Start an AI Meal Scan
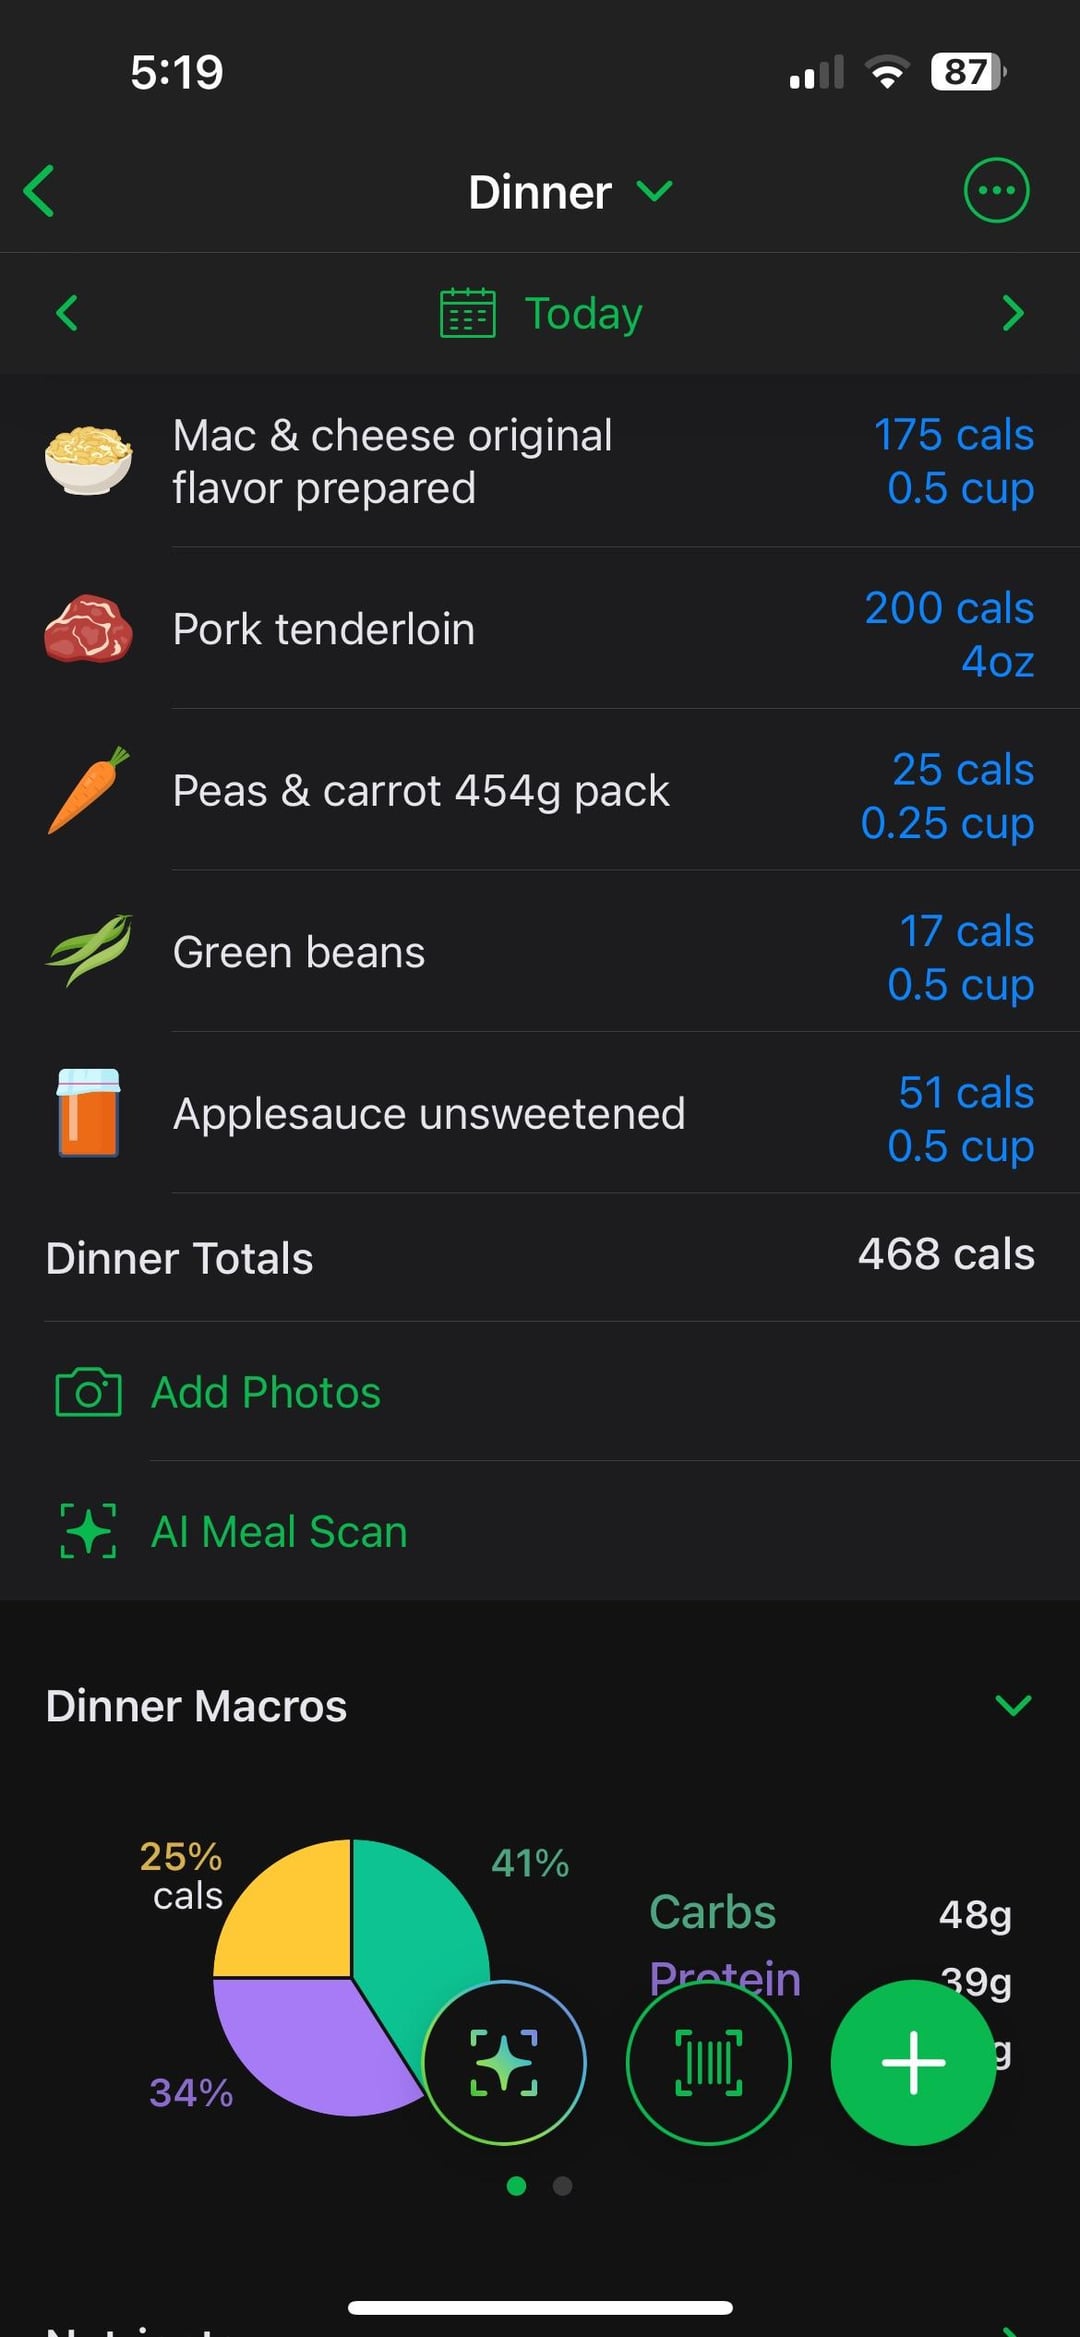This screenshot has width=1080, height=2337. 278,1531
